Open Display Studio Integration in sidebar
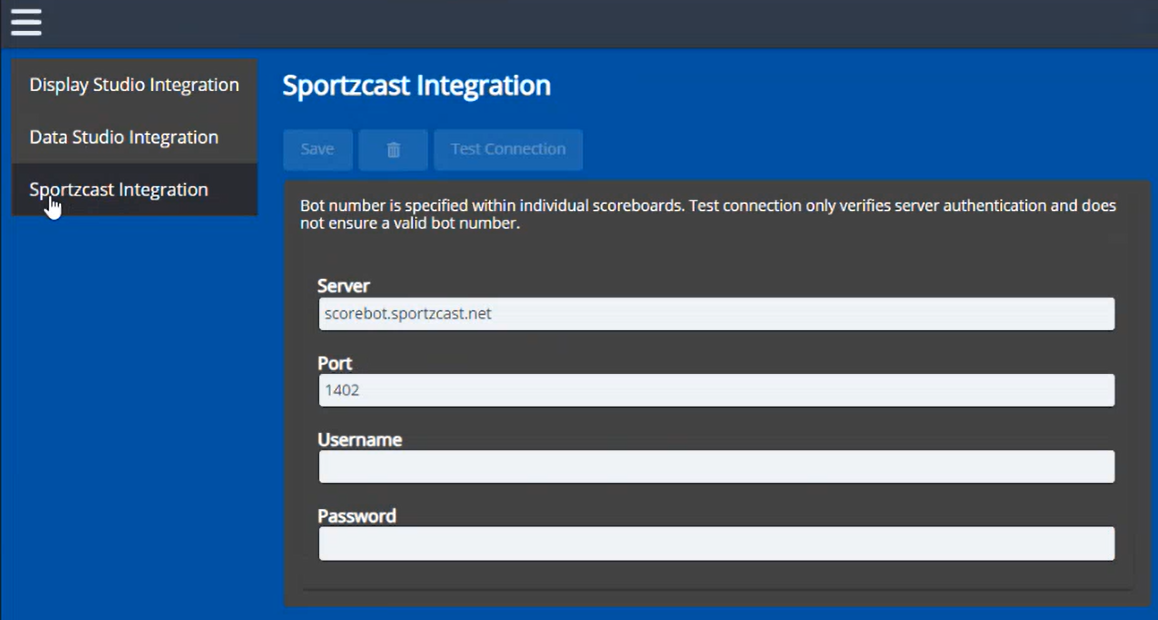 tap(134, 85)
